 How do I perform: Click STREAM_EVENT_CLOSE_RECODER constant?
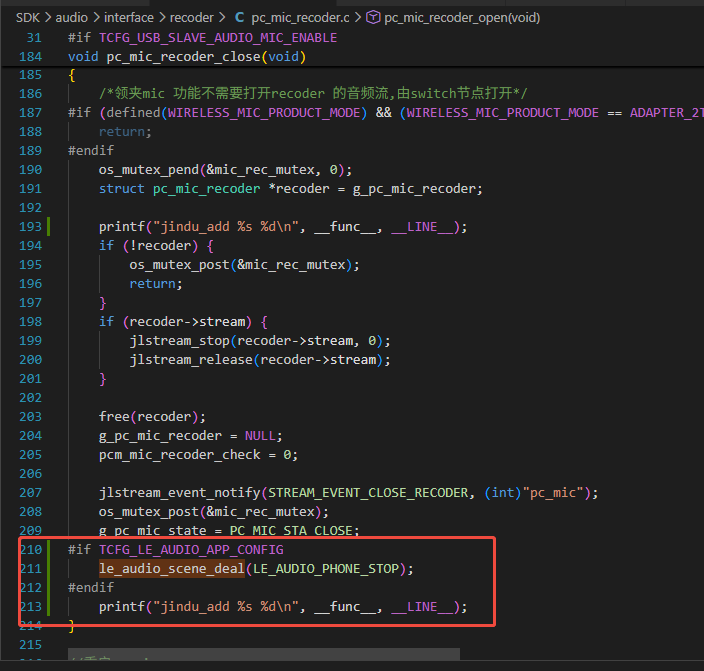pos(368,493)
